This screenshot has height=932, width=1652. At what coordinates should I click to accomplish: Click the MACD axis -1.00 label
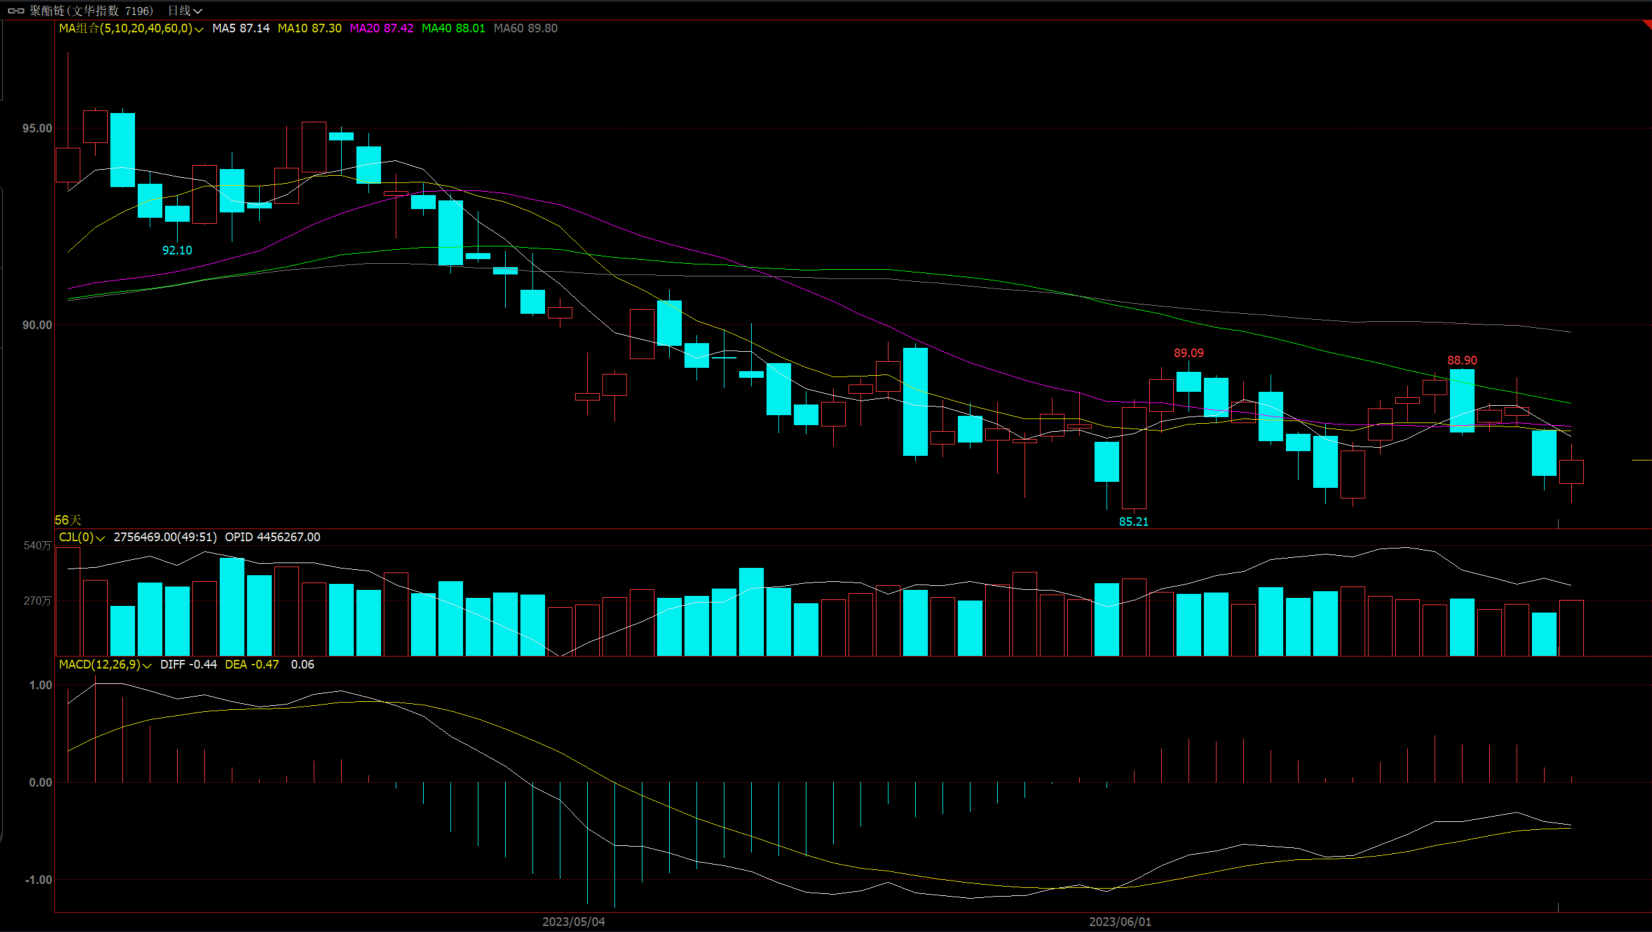(x=39, y=880)
